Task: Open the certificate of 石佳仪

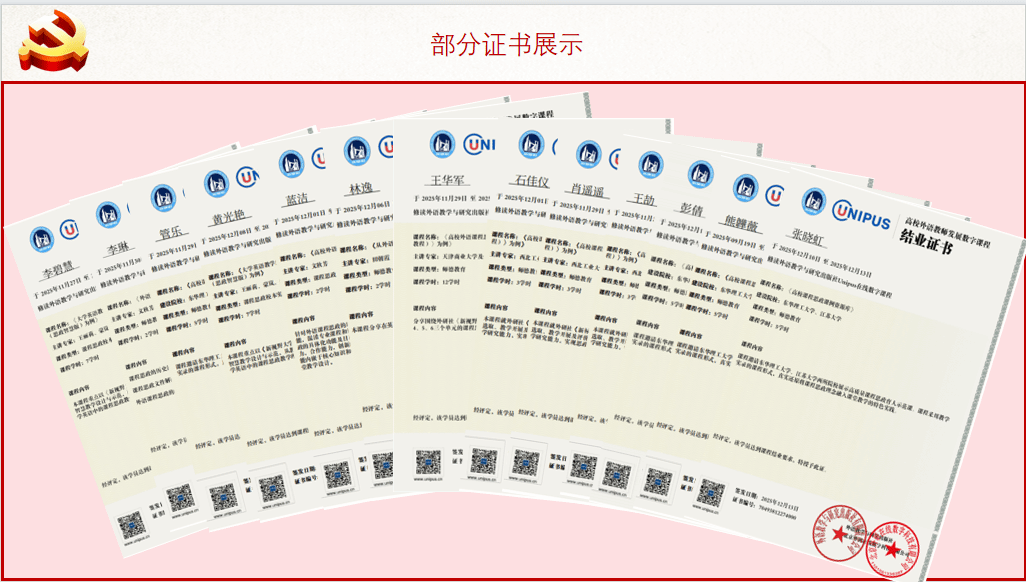Action: (530, 182)
